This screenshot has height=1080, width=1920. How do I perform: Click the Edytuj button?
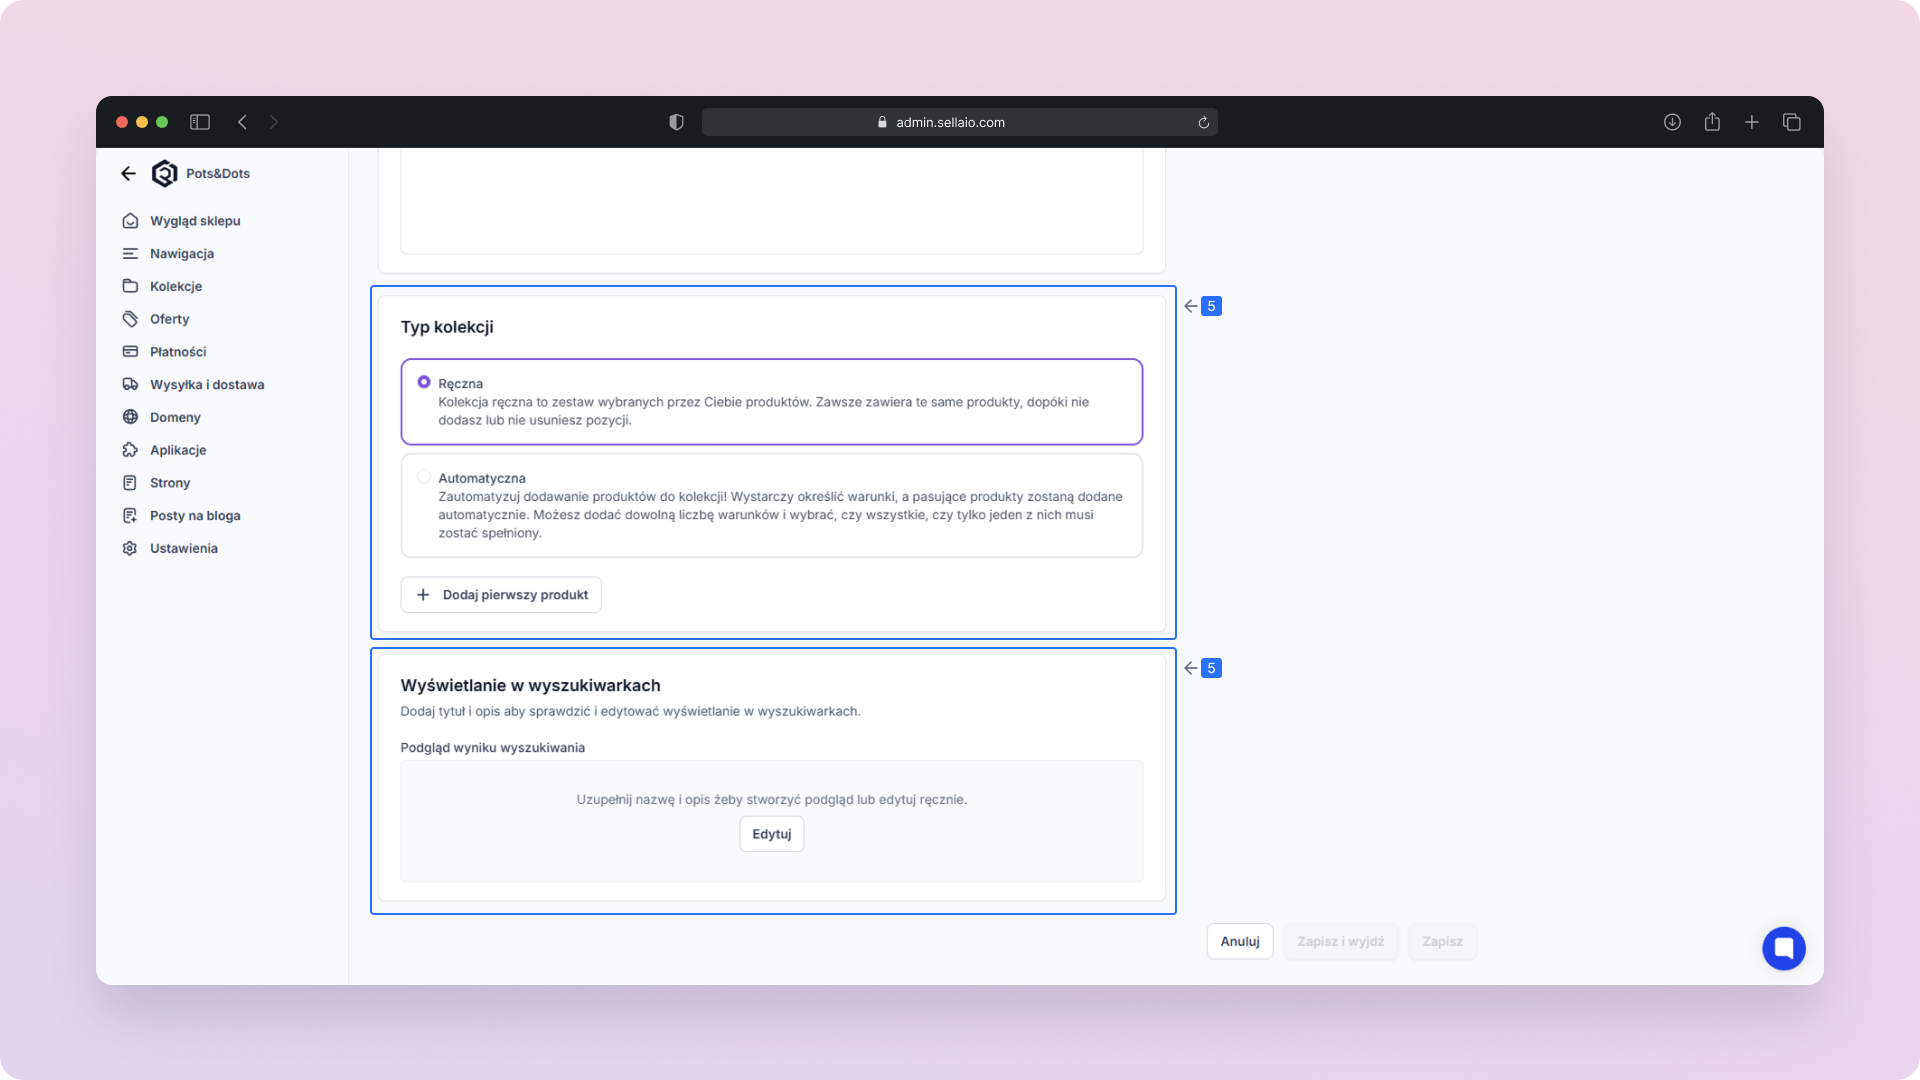tap(772, 834)
